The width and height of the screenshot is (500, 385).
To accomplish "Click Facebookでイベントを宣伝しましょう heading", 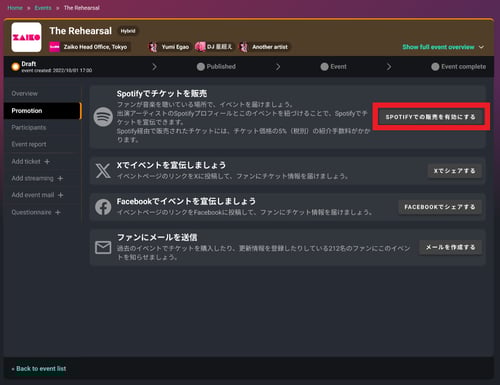I will tap(186, 201).
